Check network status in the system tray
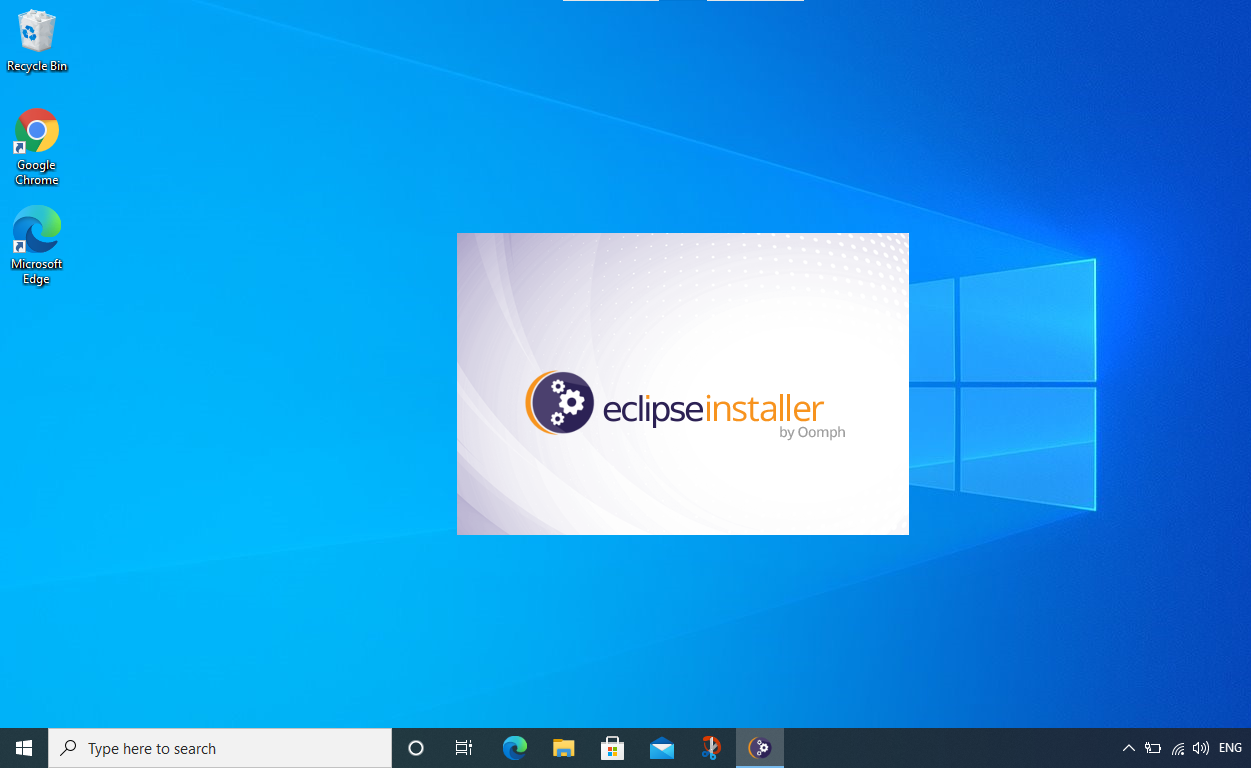This screenshot has width=1251, height=768. click(x=1176, y=747)
